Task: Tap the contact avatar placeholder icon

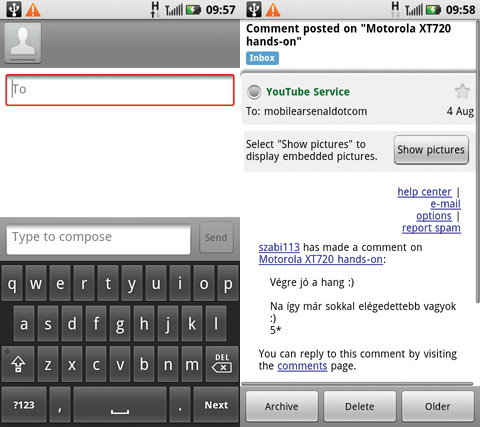Action: (x=23, y=43)
